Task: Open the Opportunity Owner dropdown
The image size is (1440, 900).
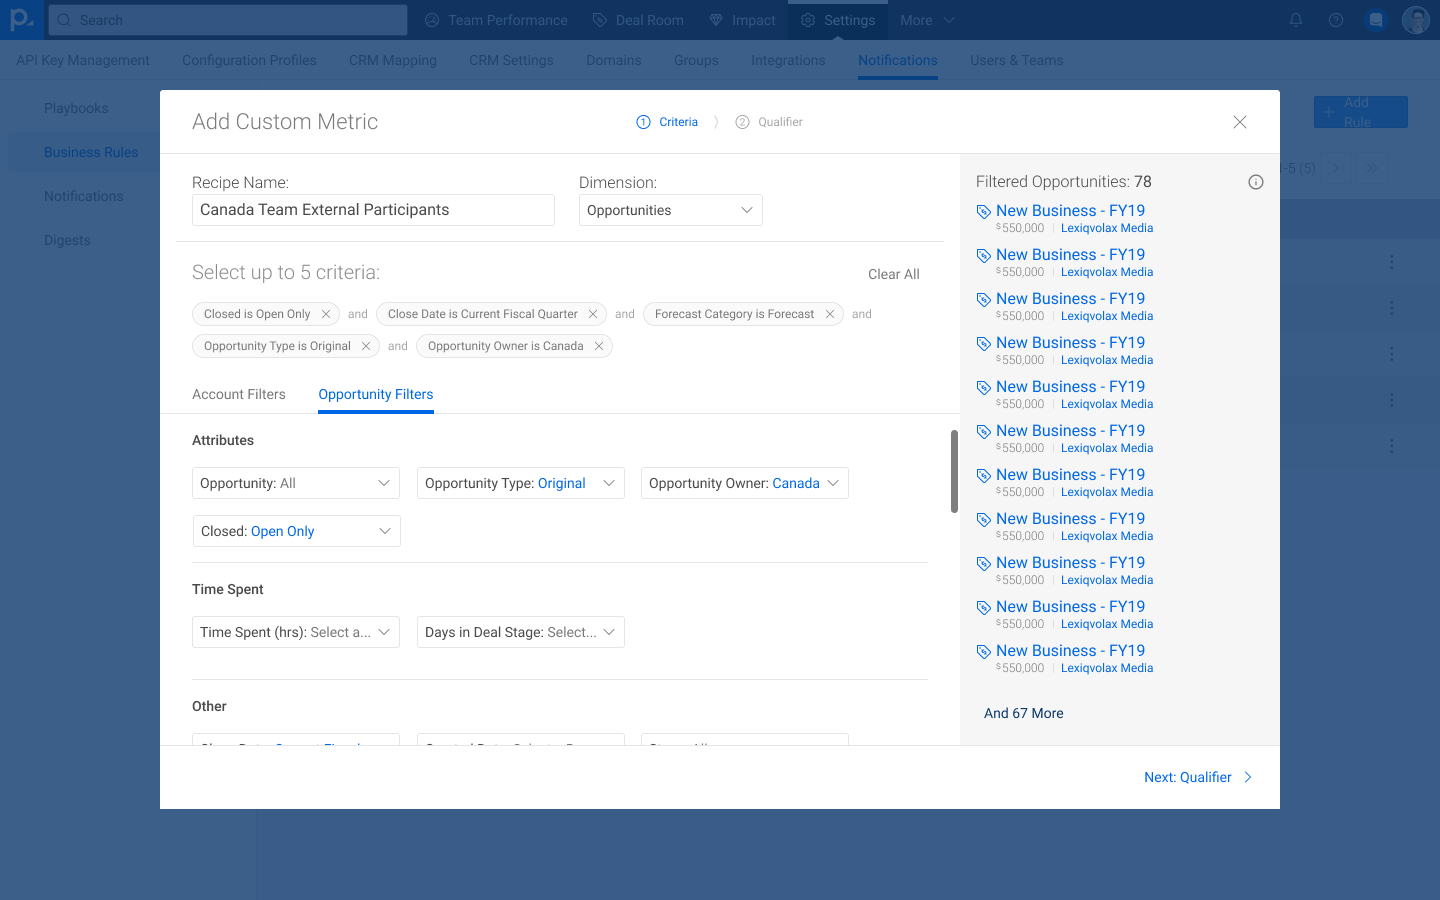Action: click(744, 483)
